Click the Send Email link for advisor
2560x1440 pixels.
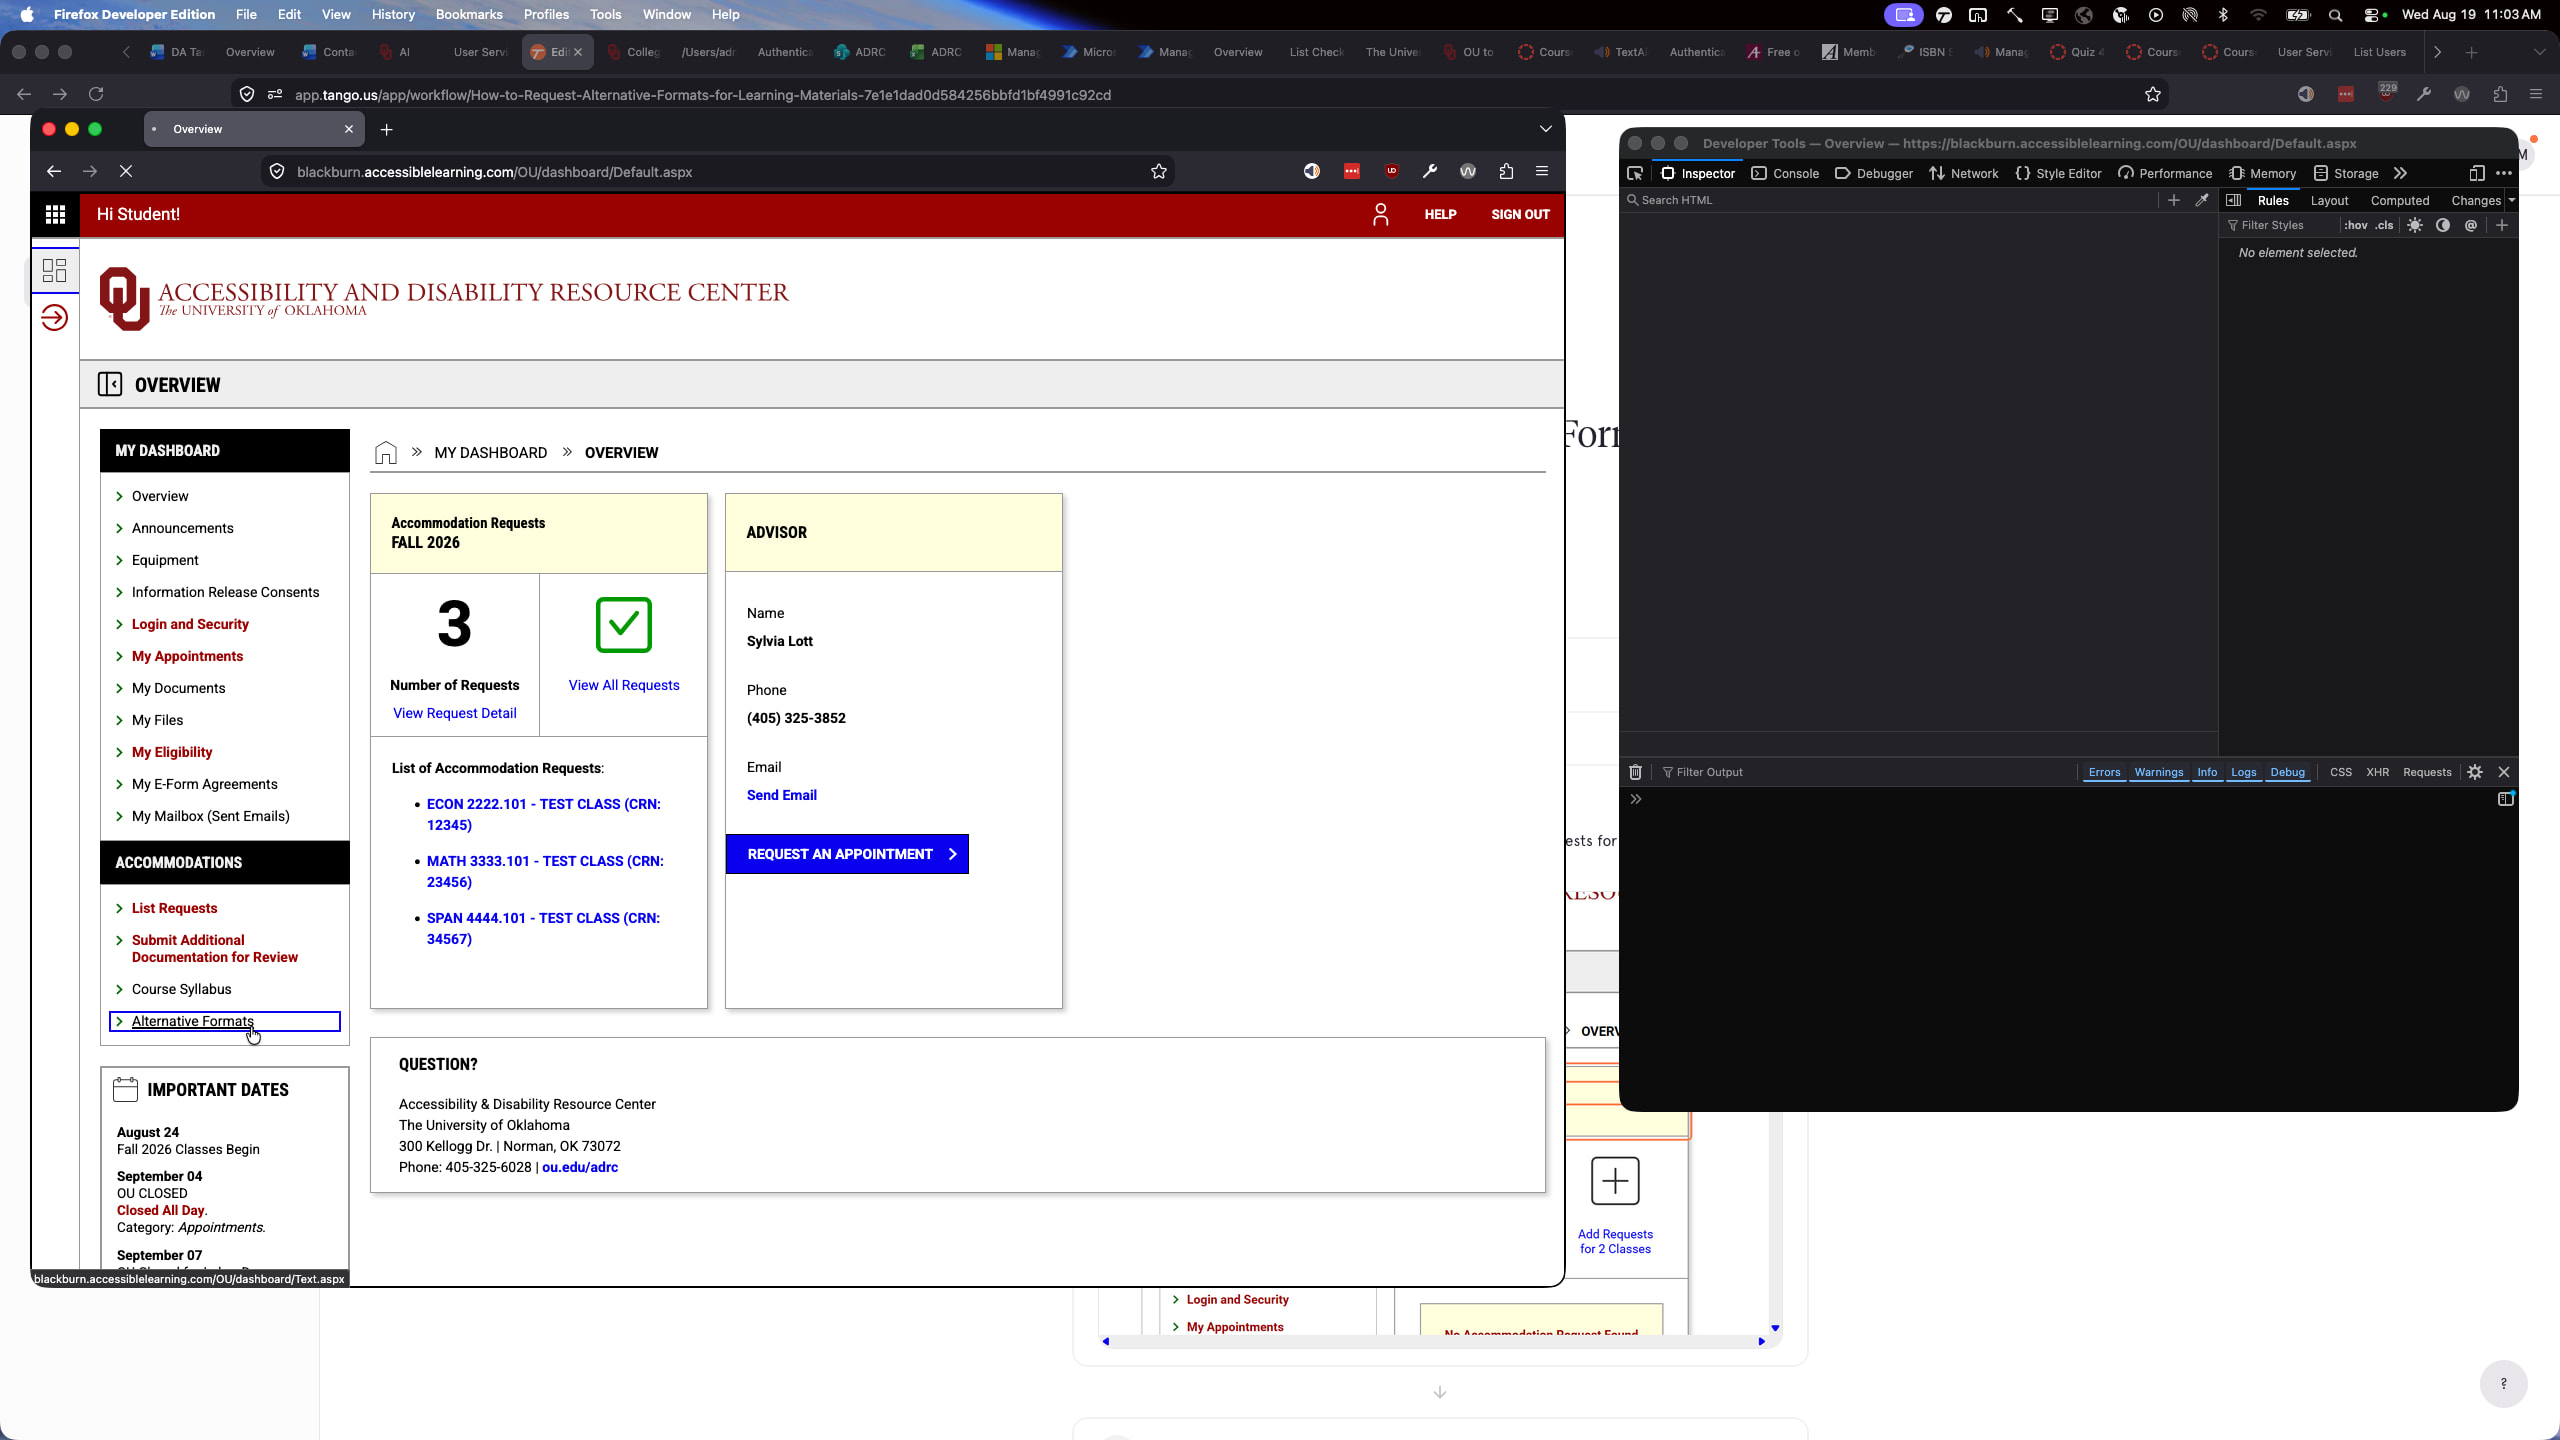point(782,795)
